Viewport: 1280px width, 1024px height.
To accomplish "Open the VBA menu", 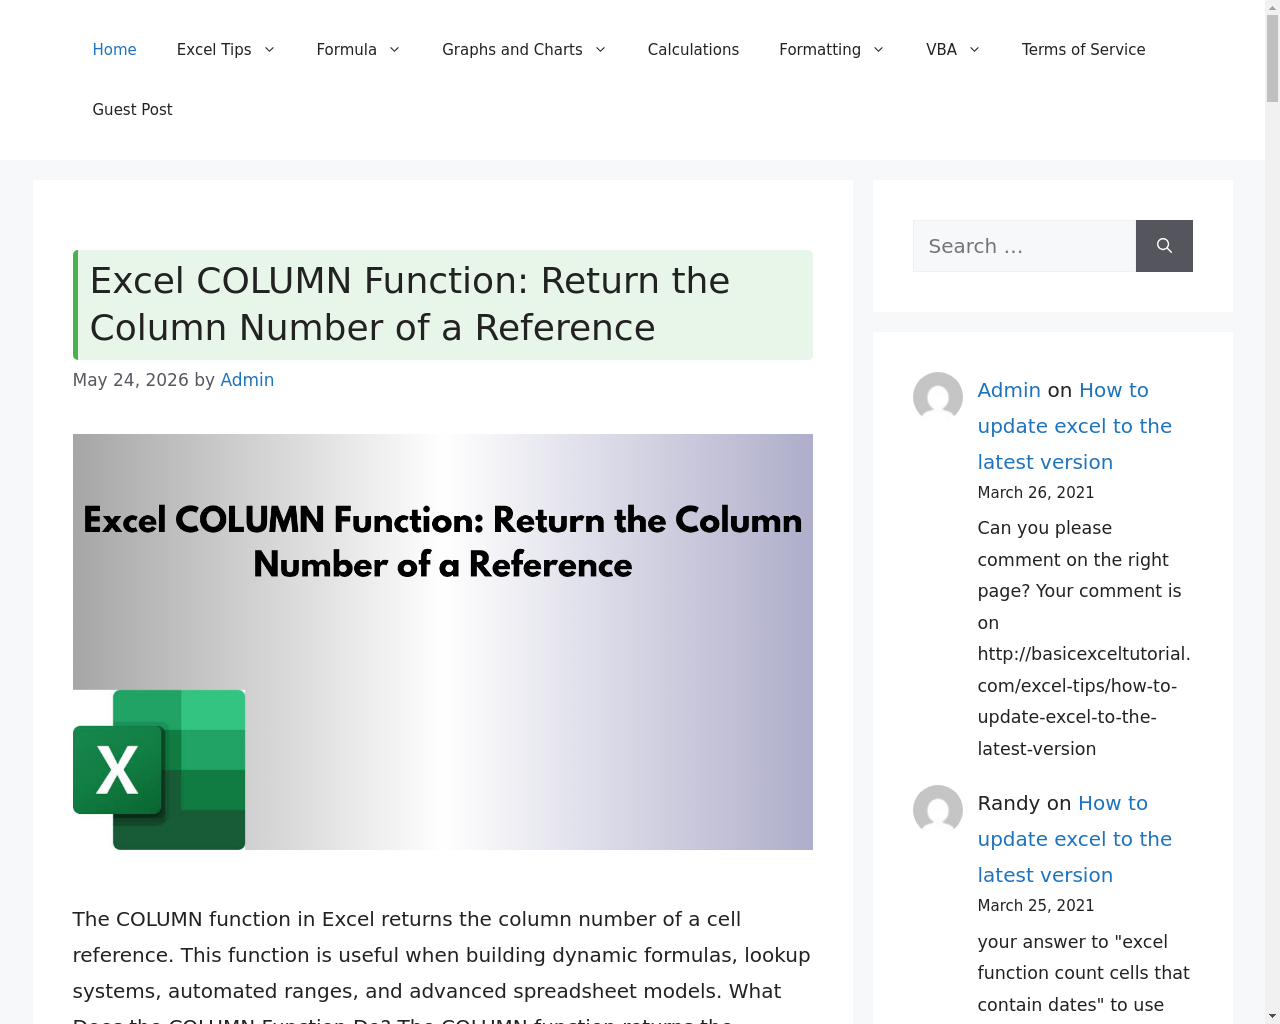I will coord(941,50).
